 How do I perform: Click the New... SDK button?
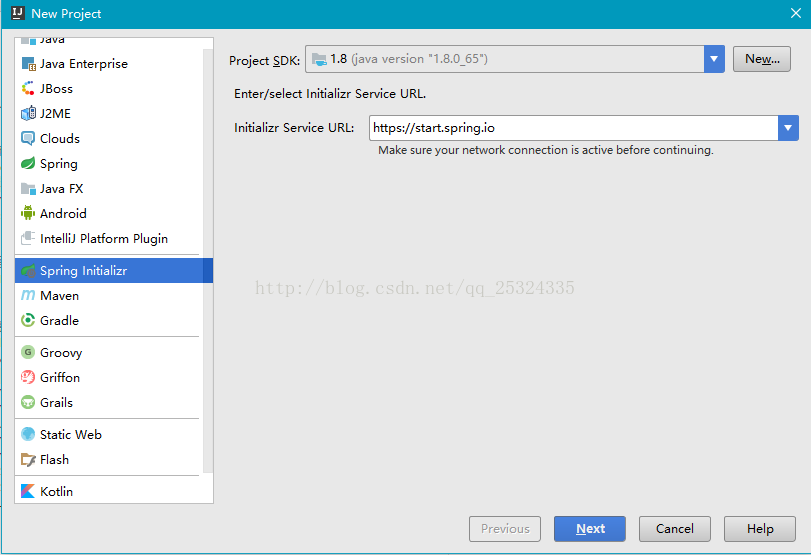pos(761,59)
